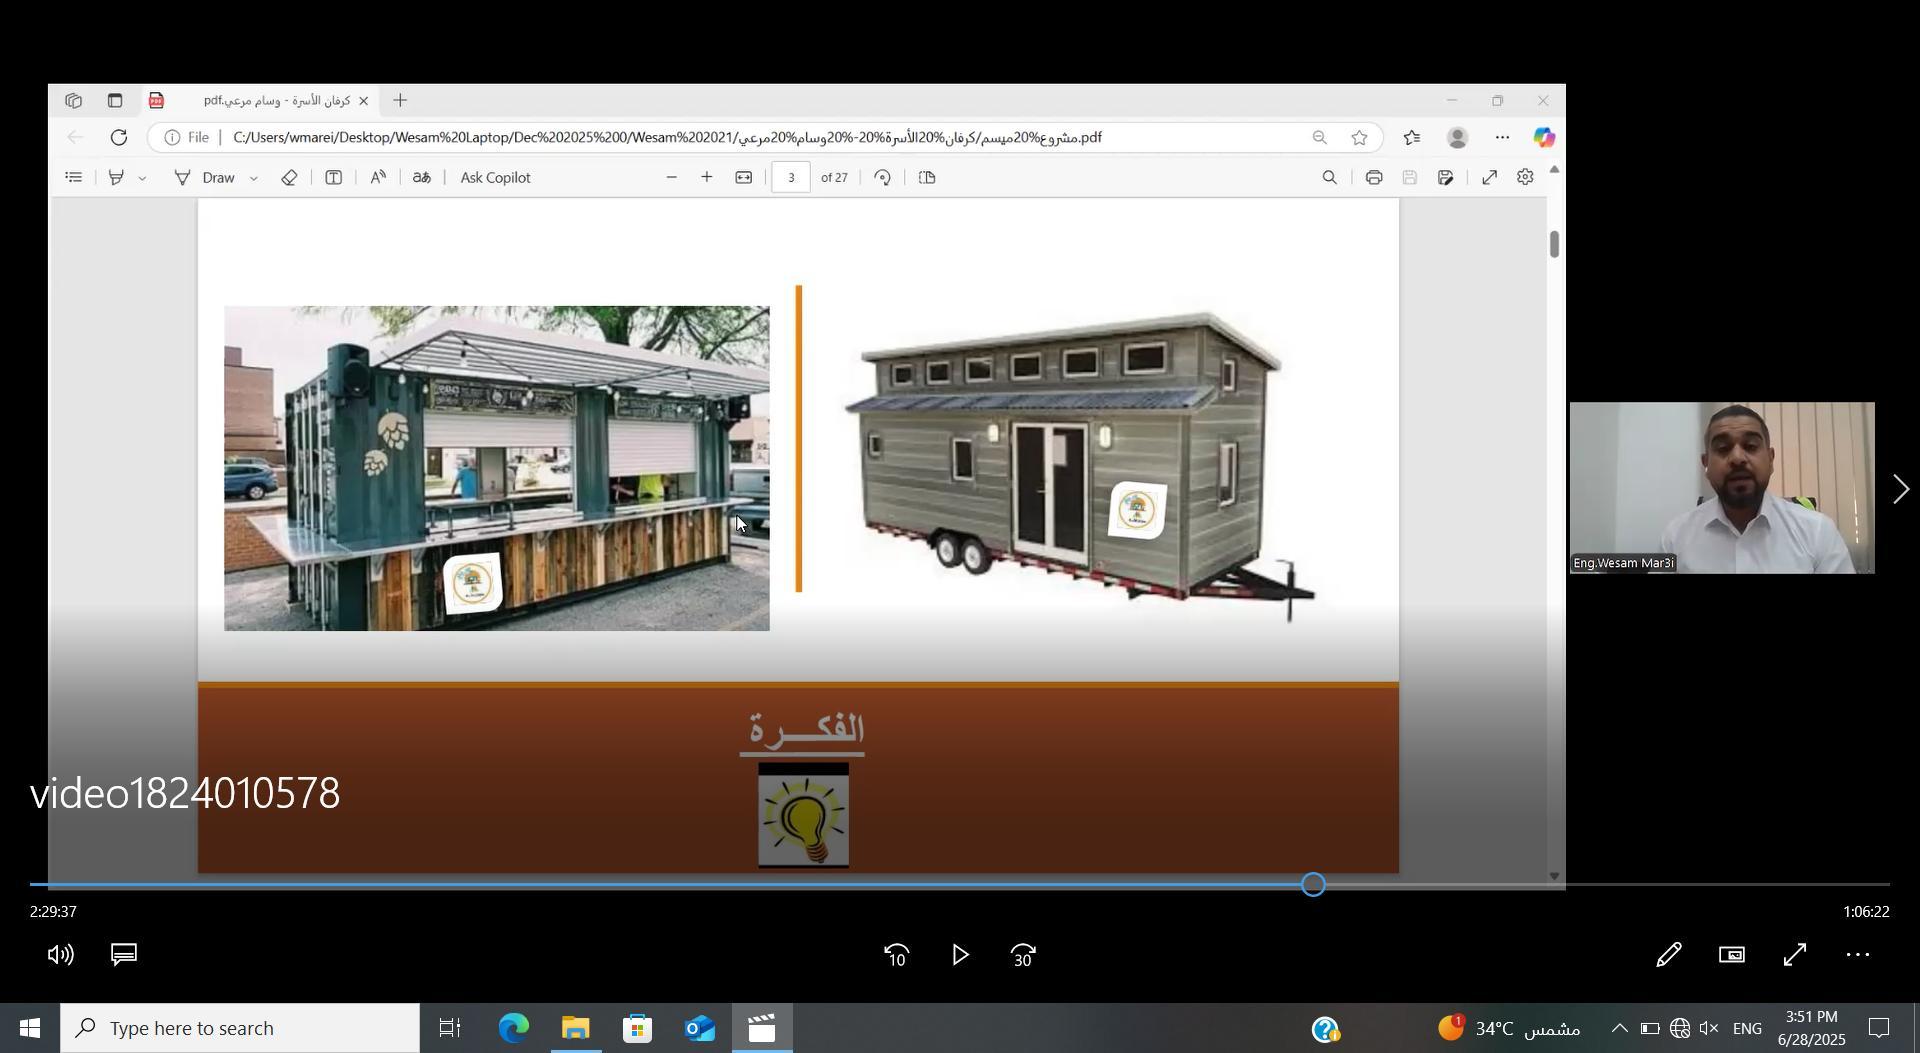Click the Add text tool in PDF toolbar
1920x1053 pixels.
point(334,177)
